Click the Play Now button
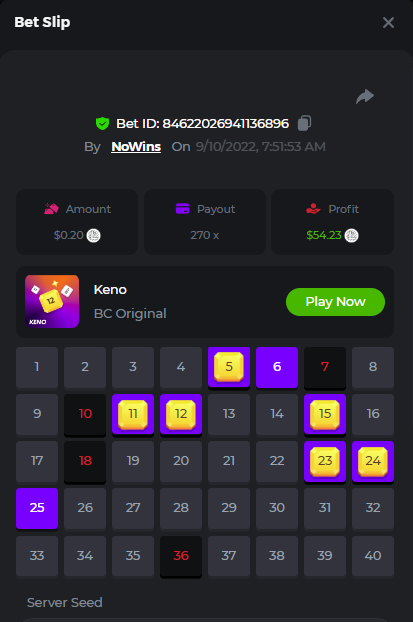 click(335, 302)
